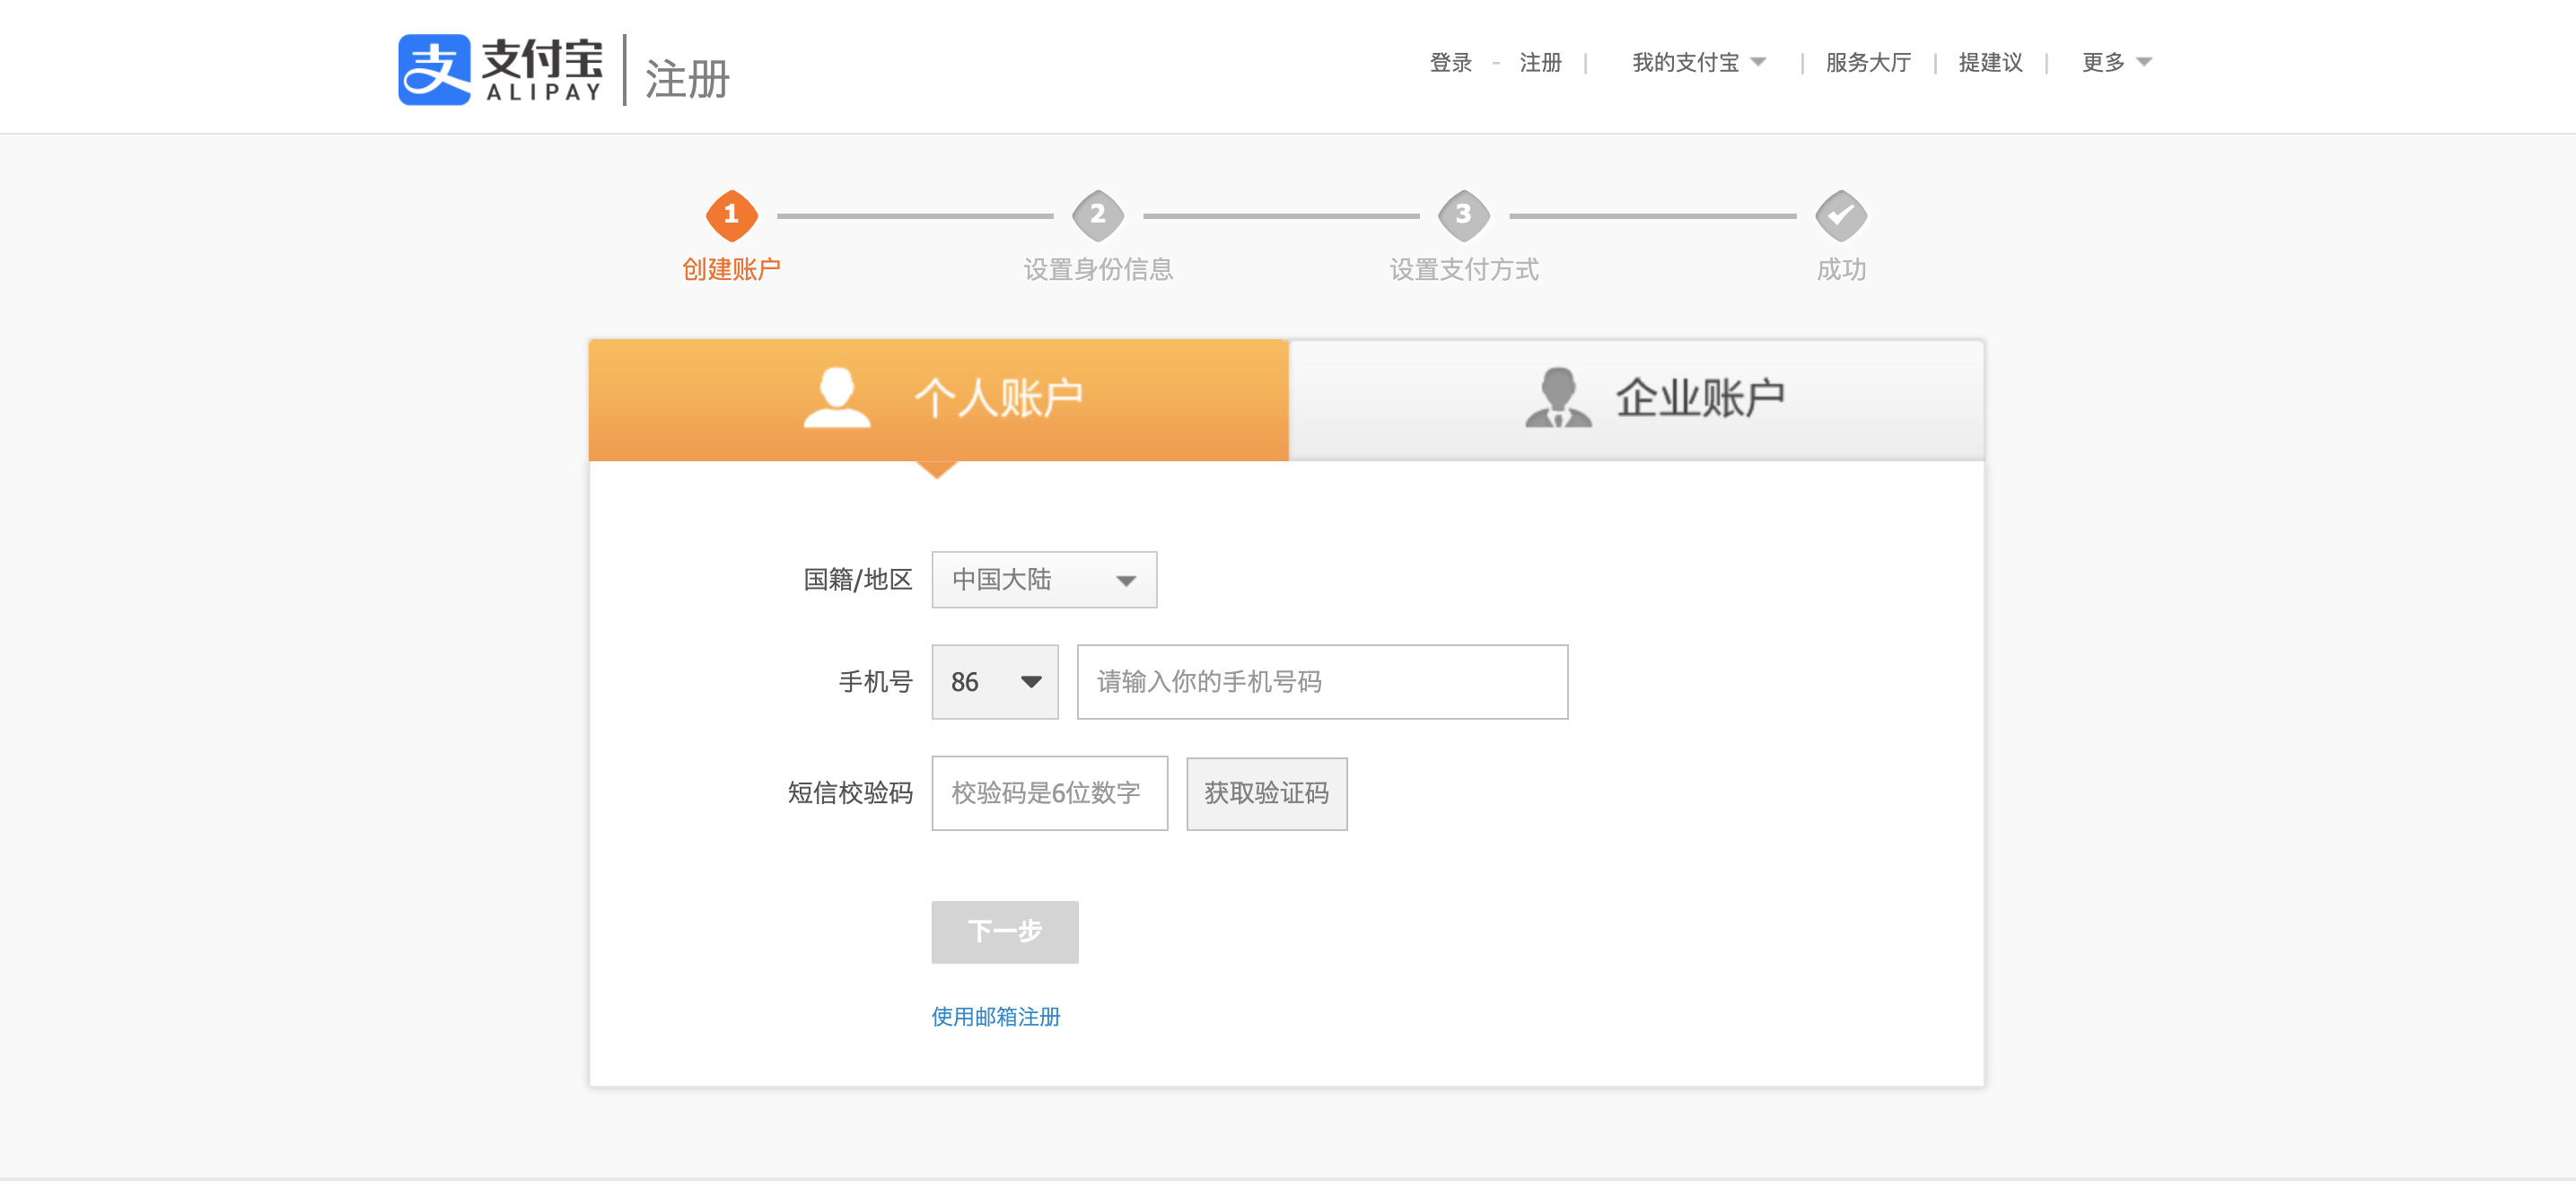Switch to the 个人账户 tab
Image resolution: width=2576 pixels, height=1181 pixels.
coord(938,399)
